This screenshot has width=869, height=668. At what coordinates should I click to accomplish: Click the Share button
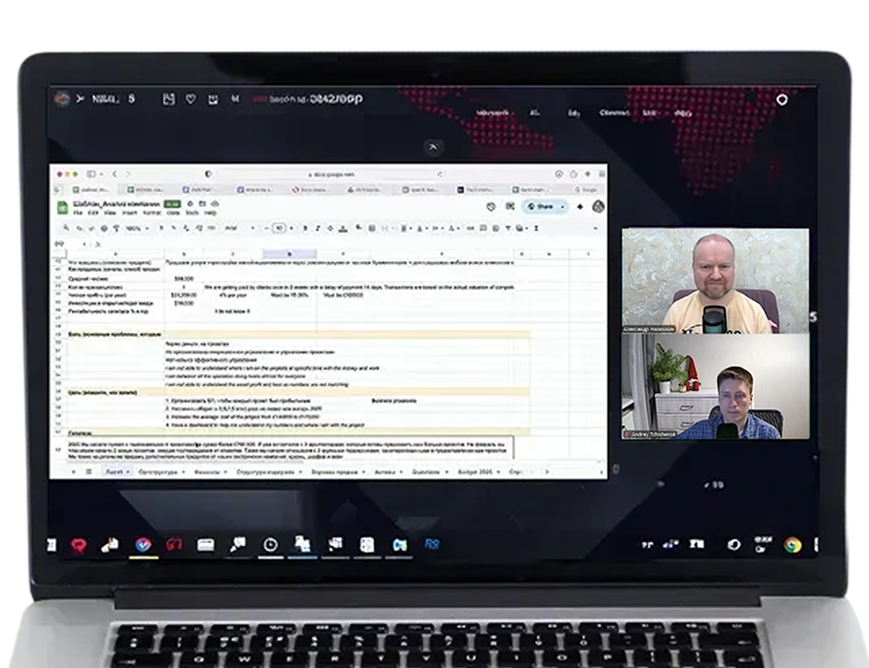pos(540,207)
